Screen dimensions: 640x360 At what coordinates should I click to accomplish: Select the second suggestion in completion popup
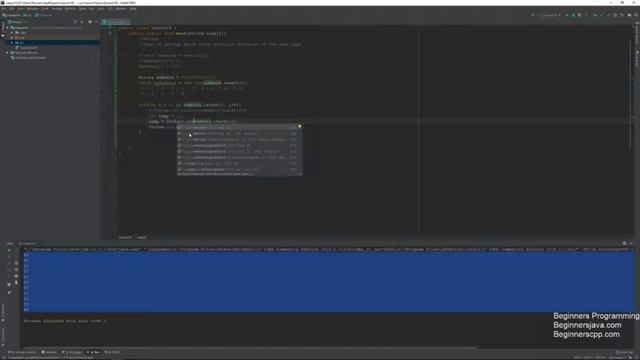pyautogui.click(x=239, y=133)
